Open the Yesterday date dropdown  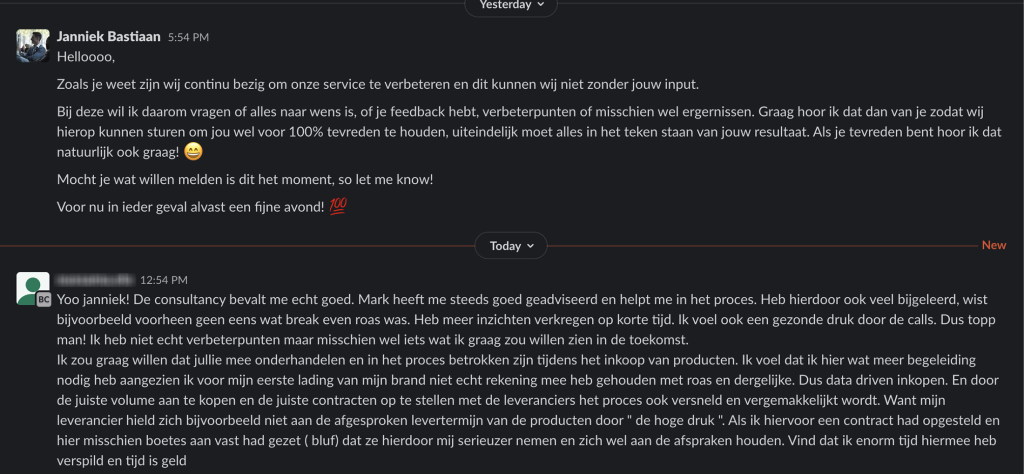pos(511,5)
